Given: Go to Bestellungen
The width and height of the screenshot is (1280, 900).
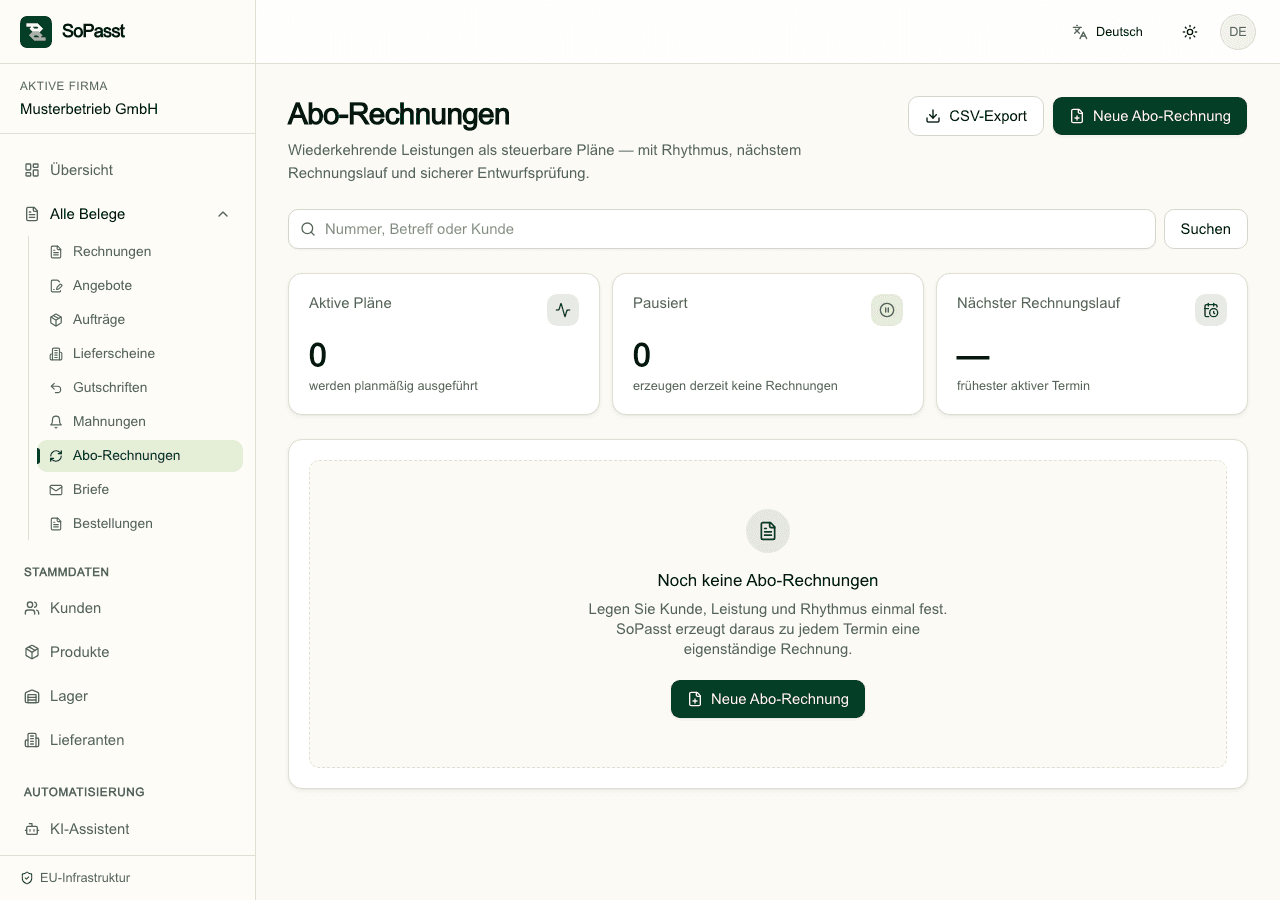Looking at the screenshot, I should 140,523.
